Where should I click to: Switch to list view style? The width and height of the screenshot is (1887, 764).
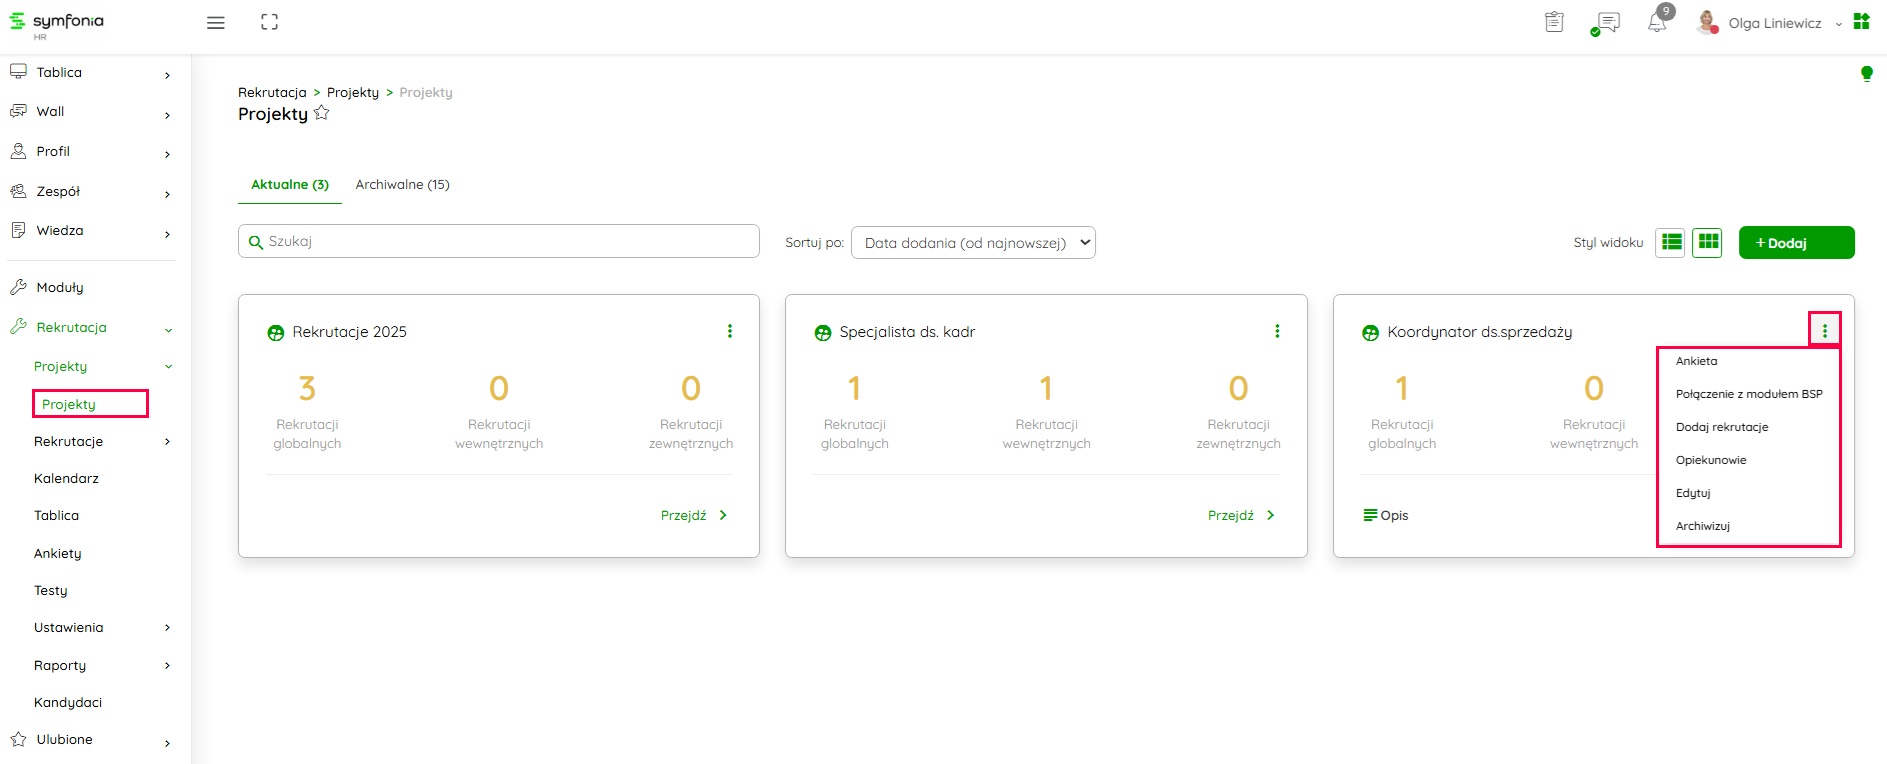(1671, 242)
